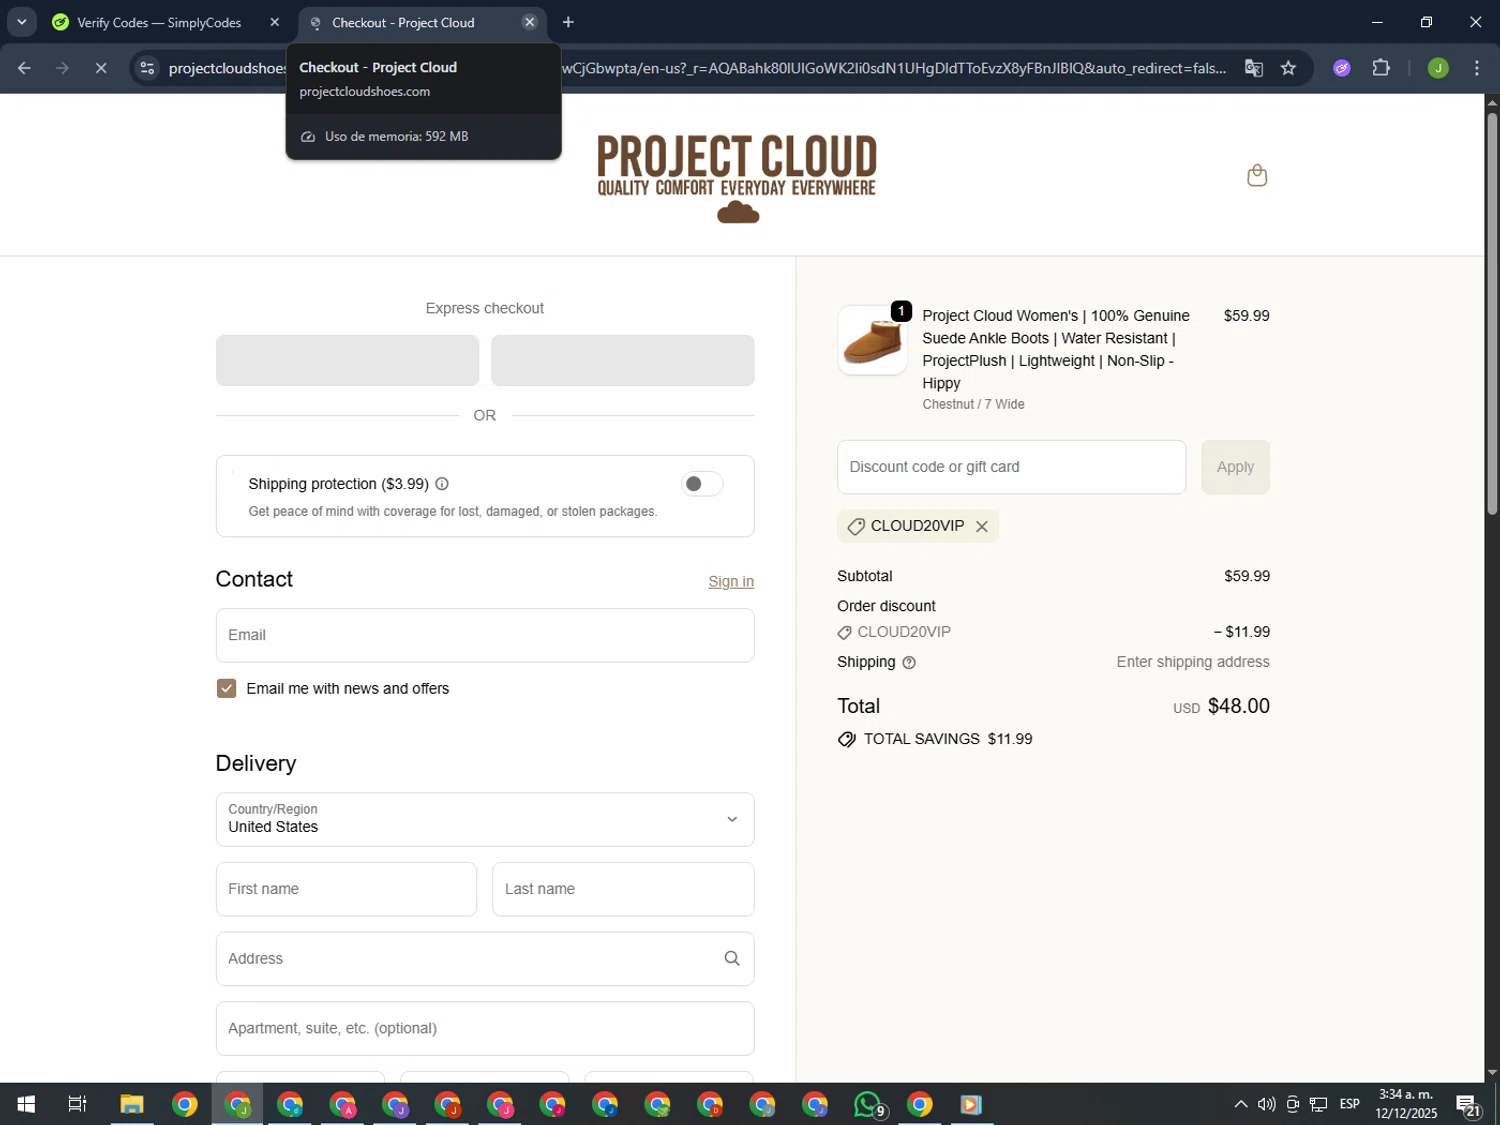1500x1125 pixels.
Task: Open Chrome profile avatar J
Action: pyautogui.click(x=1438, y=68)
